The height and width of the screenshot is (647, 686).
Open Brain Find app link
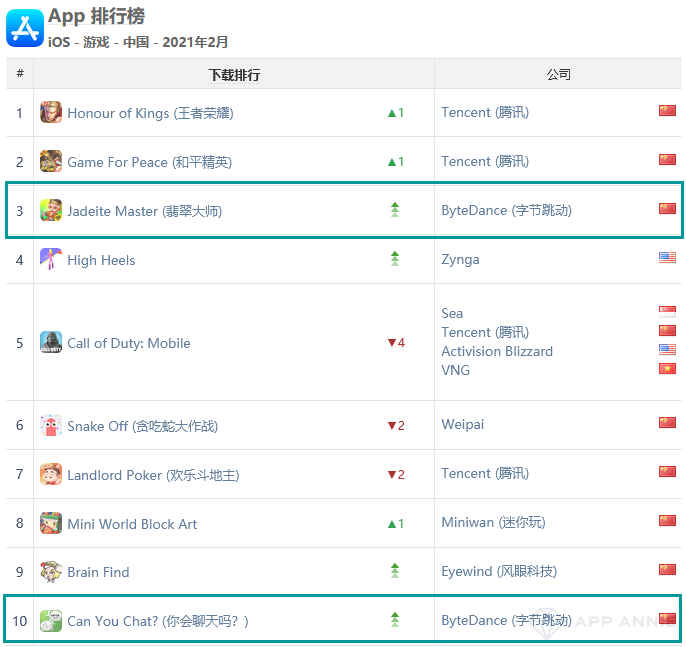[98, 572]
